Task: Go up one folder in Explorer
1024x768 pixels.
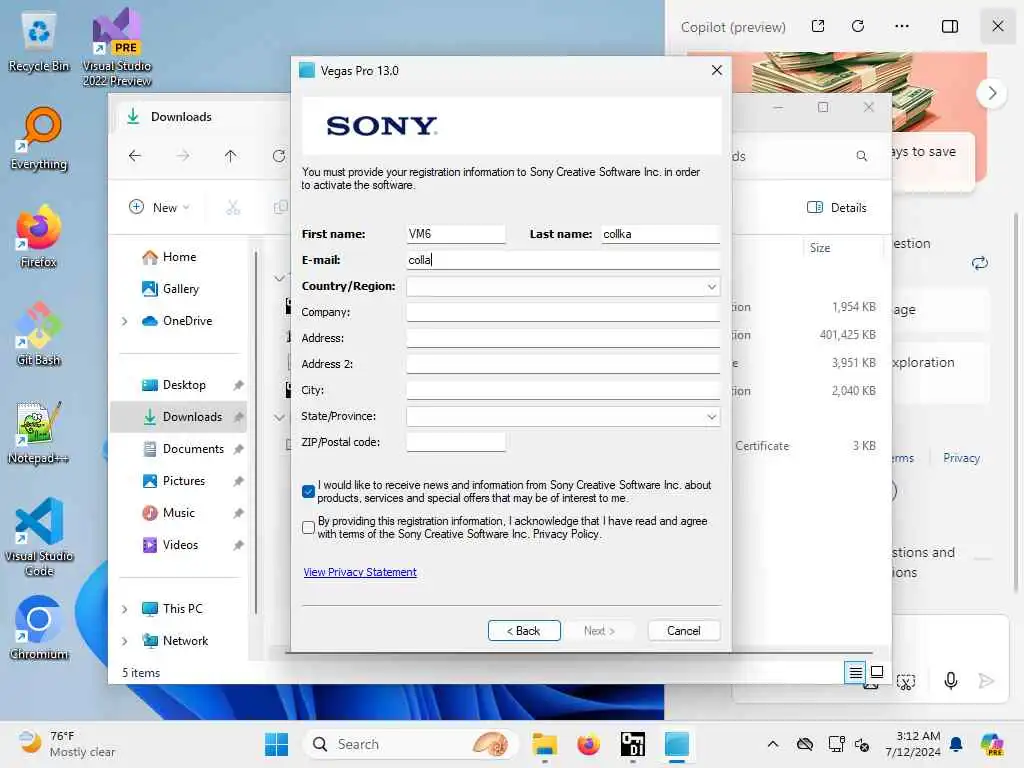Action: click(230, 156)
